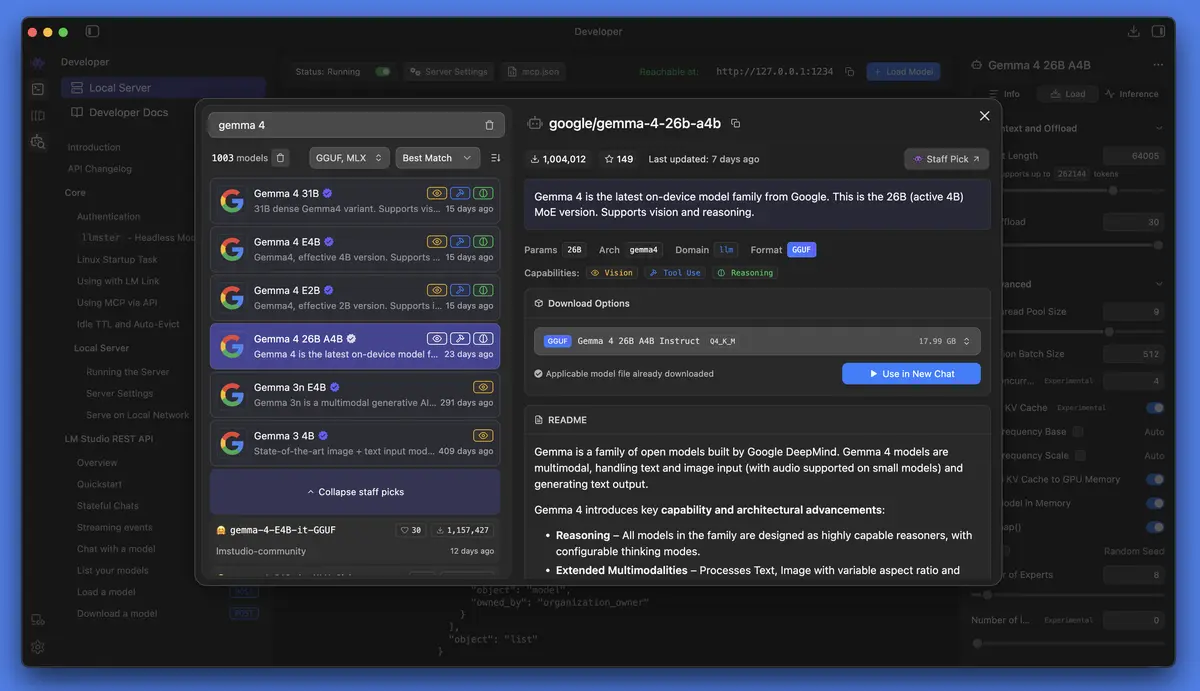Screen dimensions: 1200x691
Task: Copy the server address http://127.0.0.1:1234
Action: click(849, 72)
